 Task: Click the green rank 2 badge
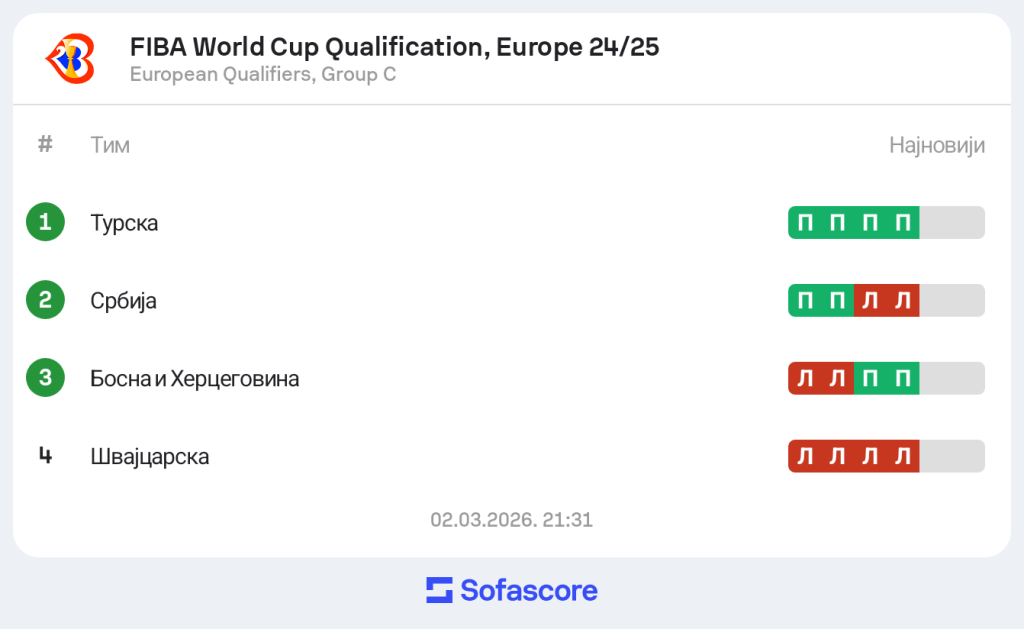coord(45,300)
